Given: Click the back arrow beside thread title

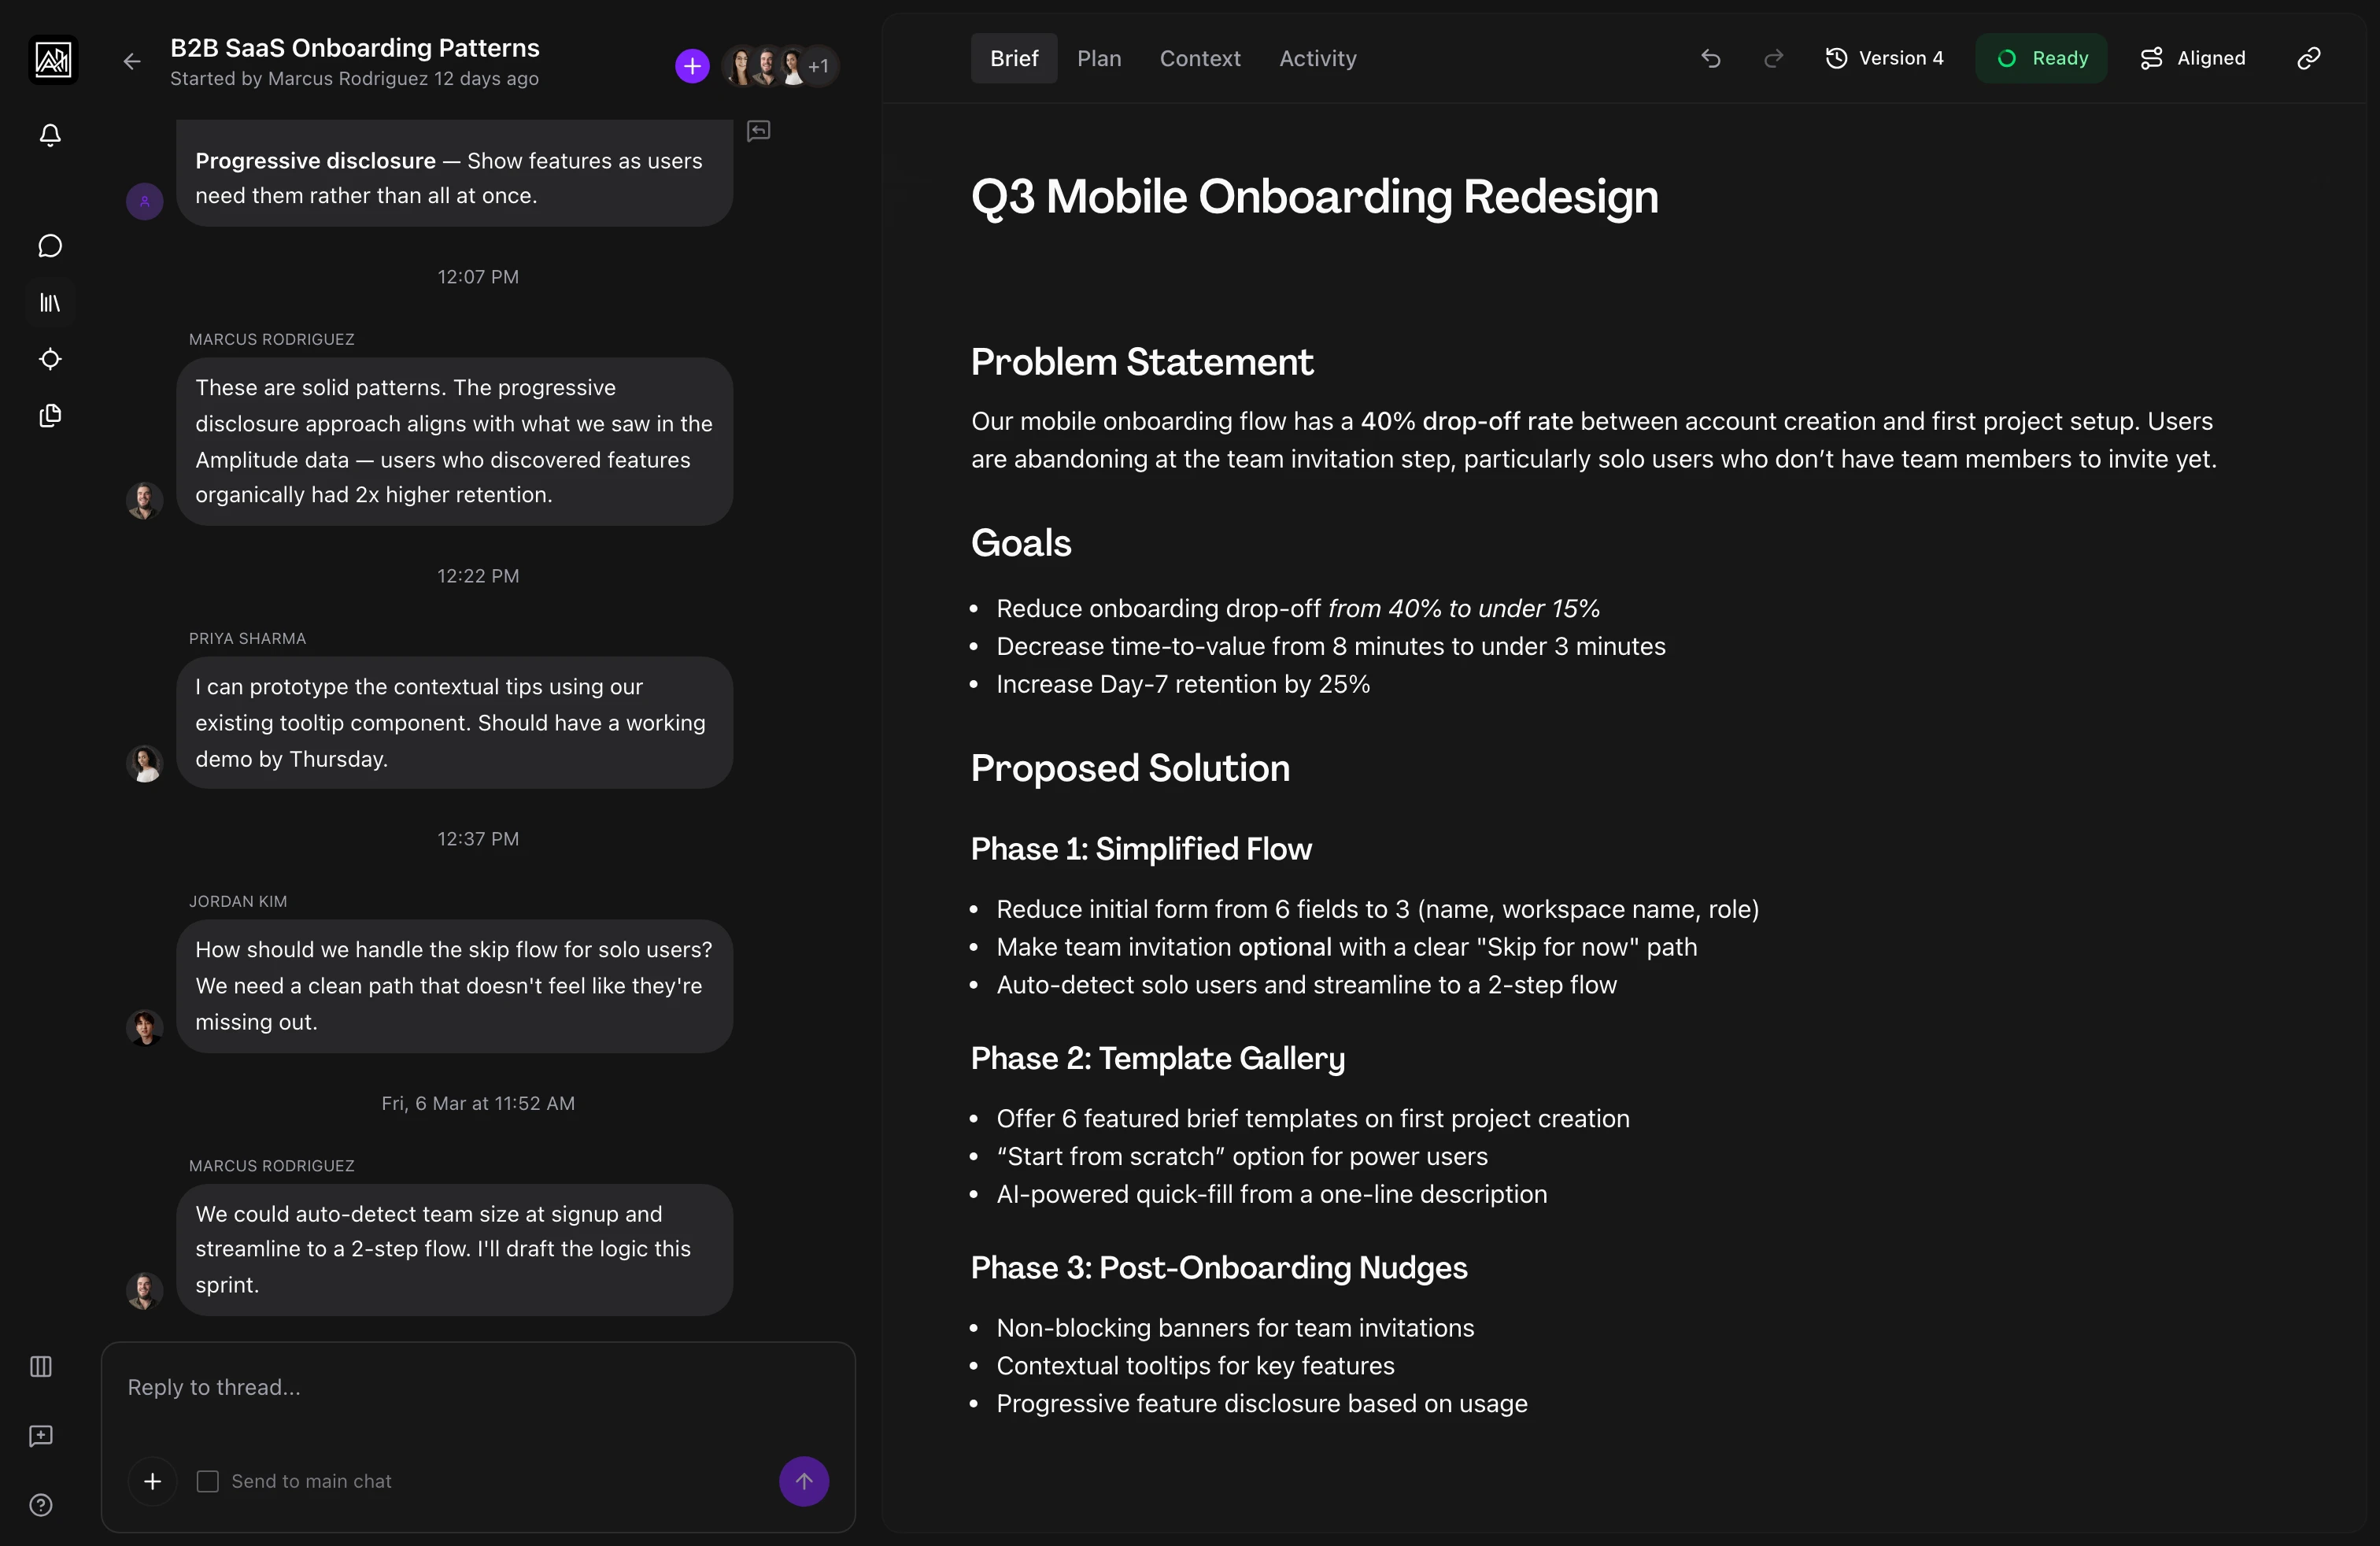Looking at the screenshot, I should (x=132, y=62).
